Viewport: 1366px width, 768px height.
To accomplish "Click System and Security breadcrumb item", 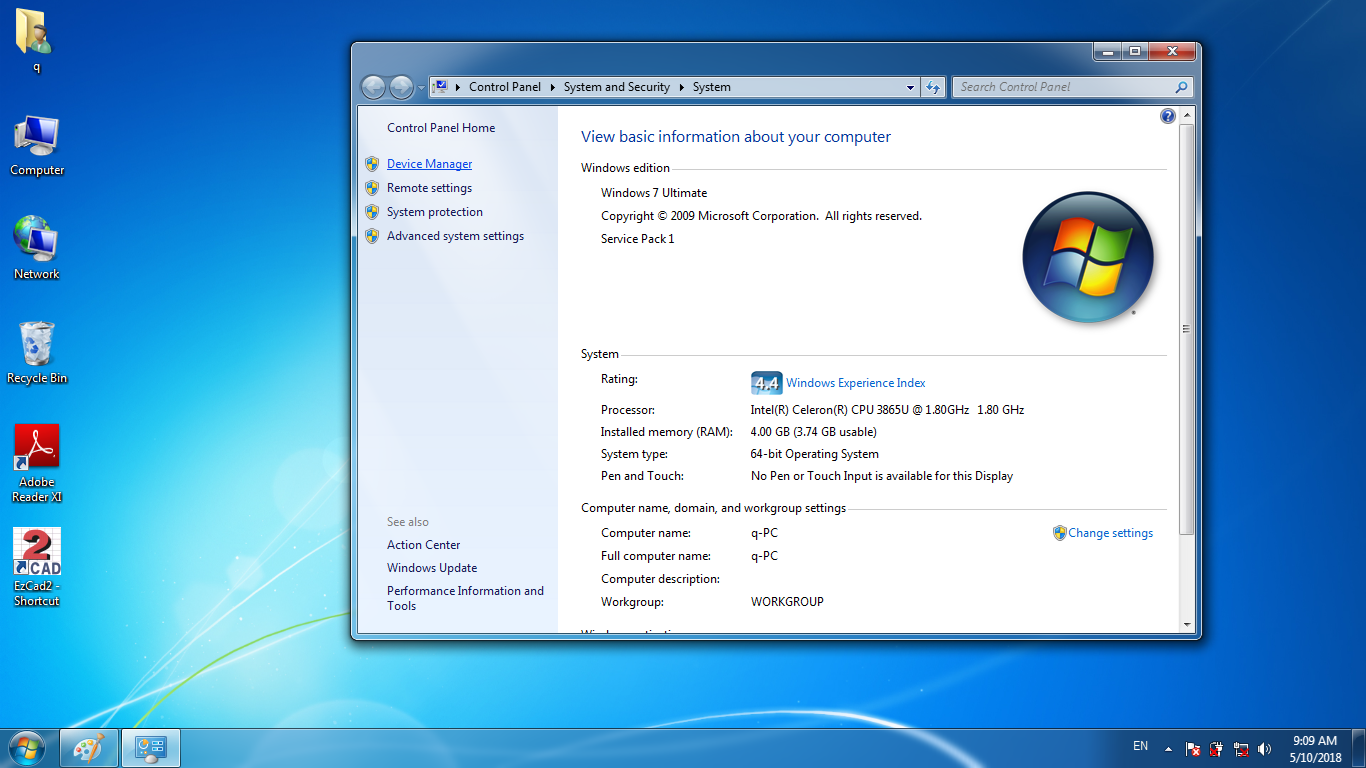I will 616,87.
